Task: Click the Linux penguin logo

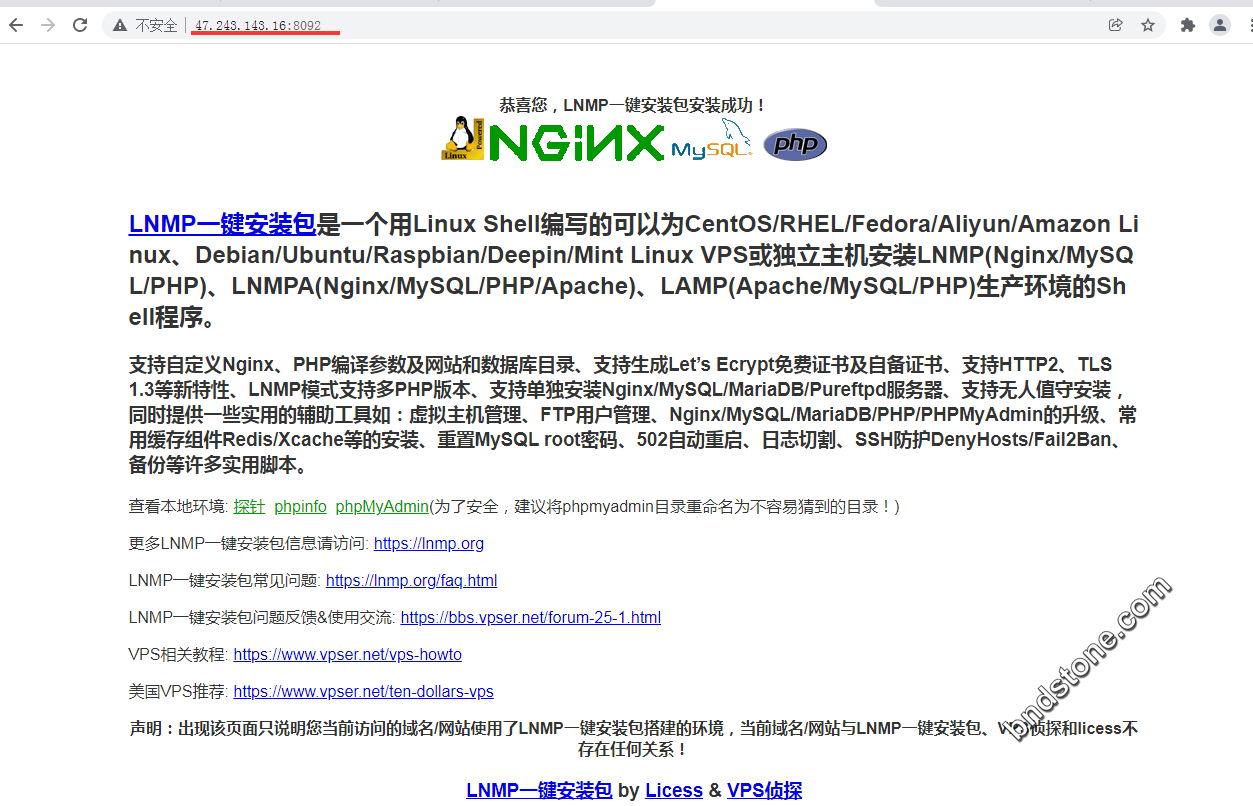Action: tap(462, 138)
